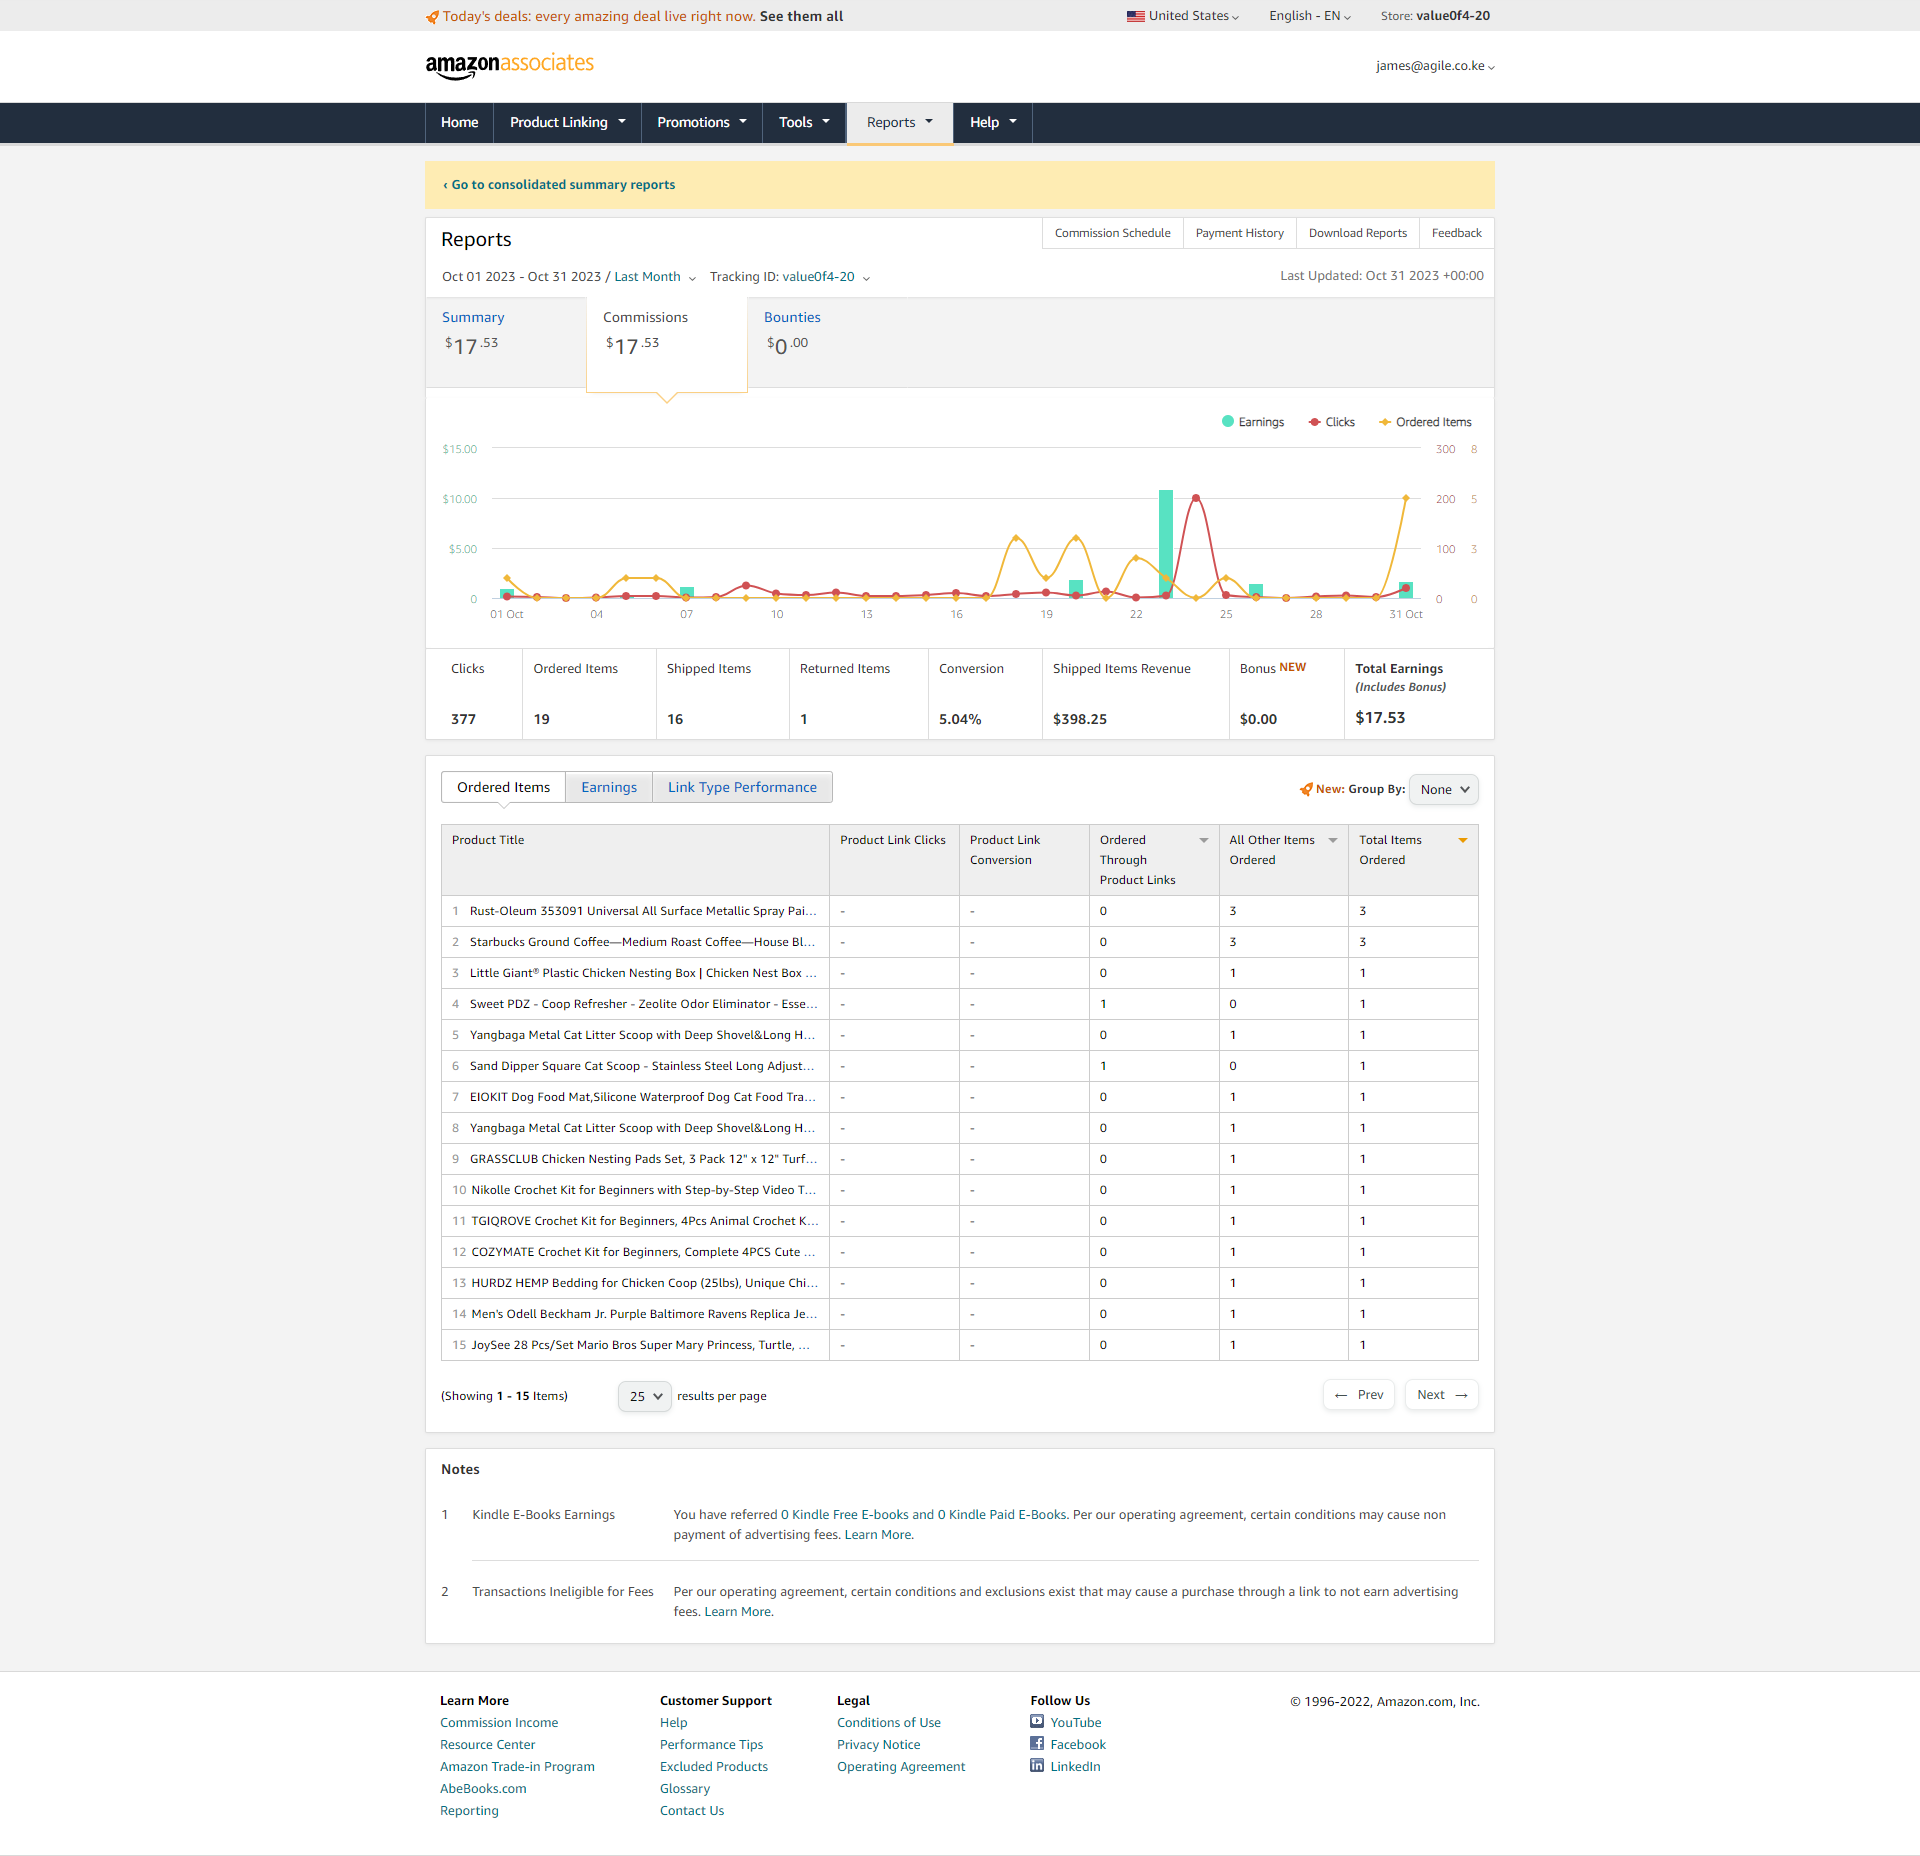
Task: Sort by Total Items Ordered arrow
Action: click(1463, 840)
